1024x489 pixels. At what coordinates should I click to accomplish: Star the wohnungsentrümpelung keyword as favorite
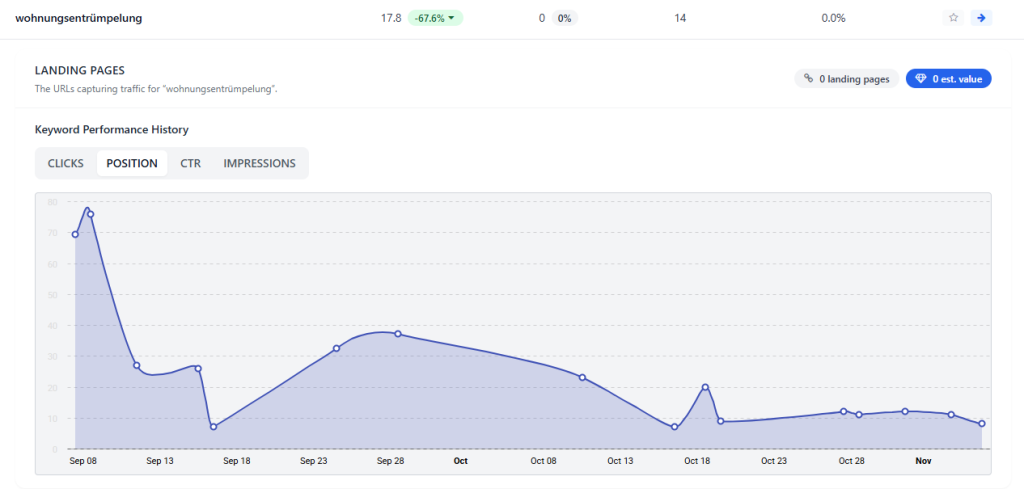pos(953,18)
